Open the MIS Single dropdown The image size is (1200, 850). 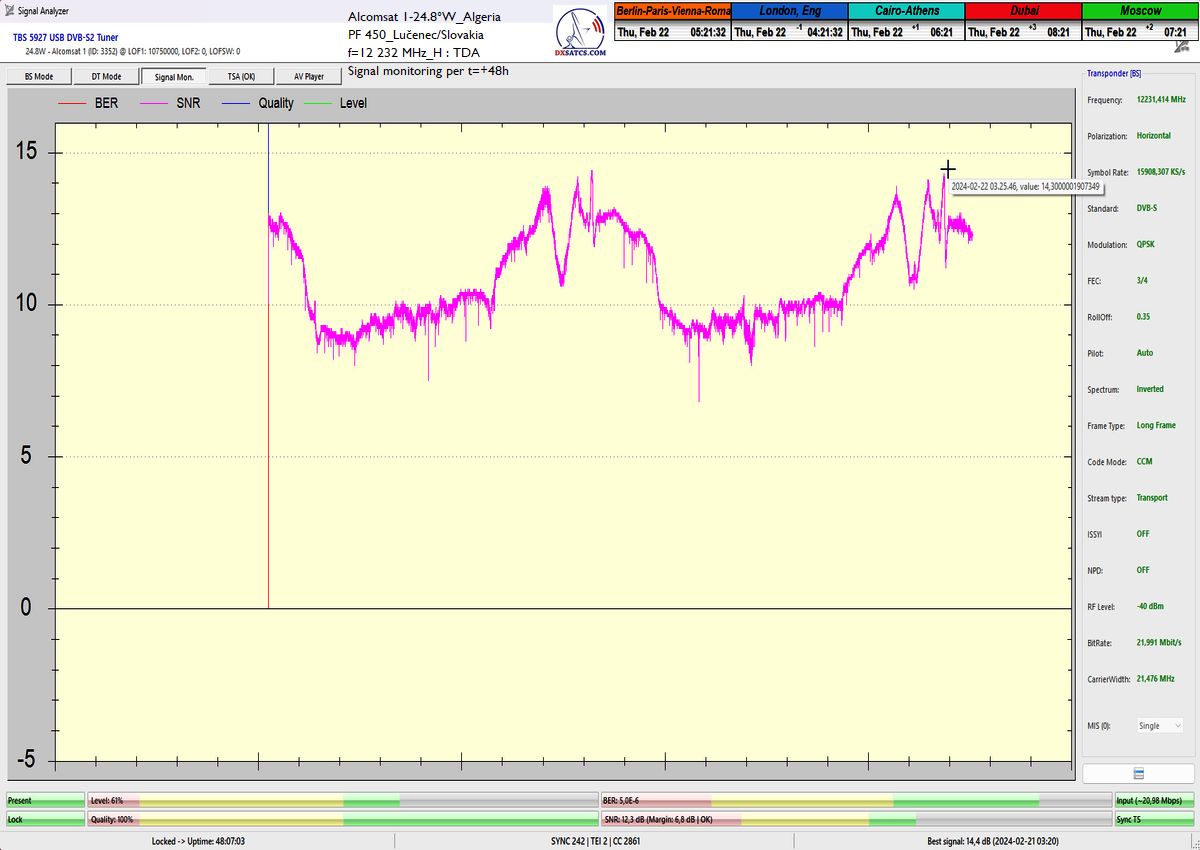coord(1158,726)
